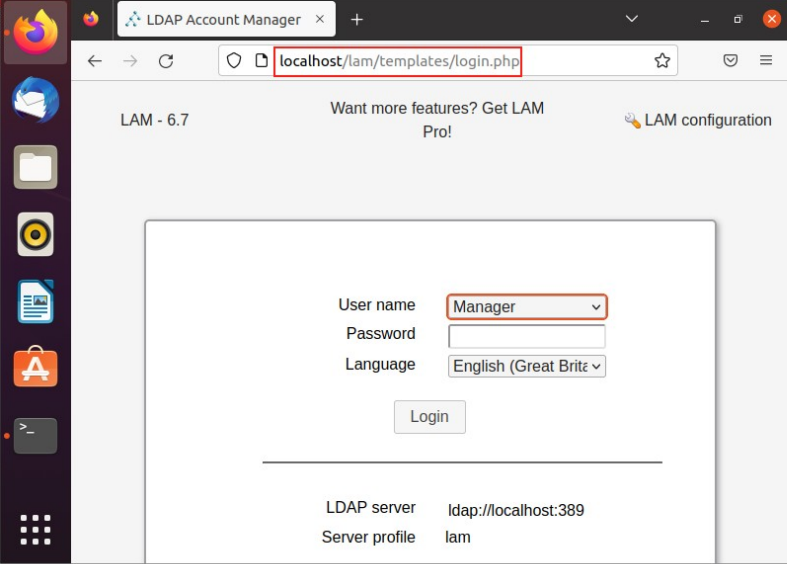Click the Password label
This screenshot has width=787, height=564.
coord(380,333)
